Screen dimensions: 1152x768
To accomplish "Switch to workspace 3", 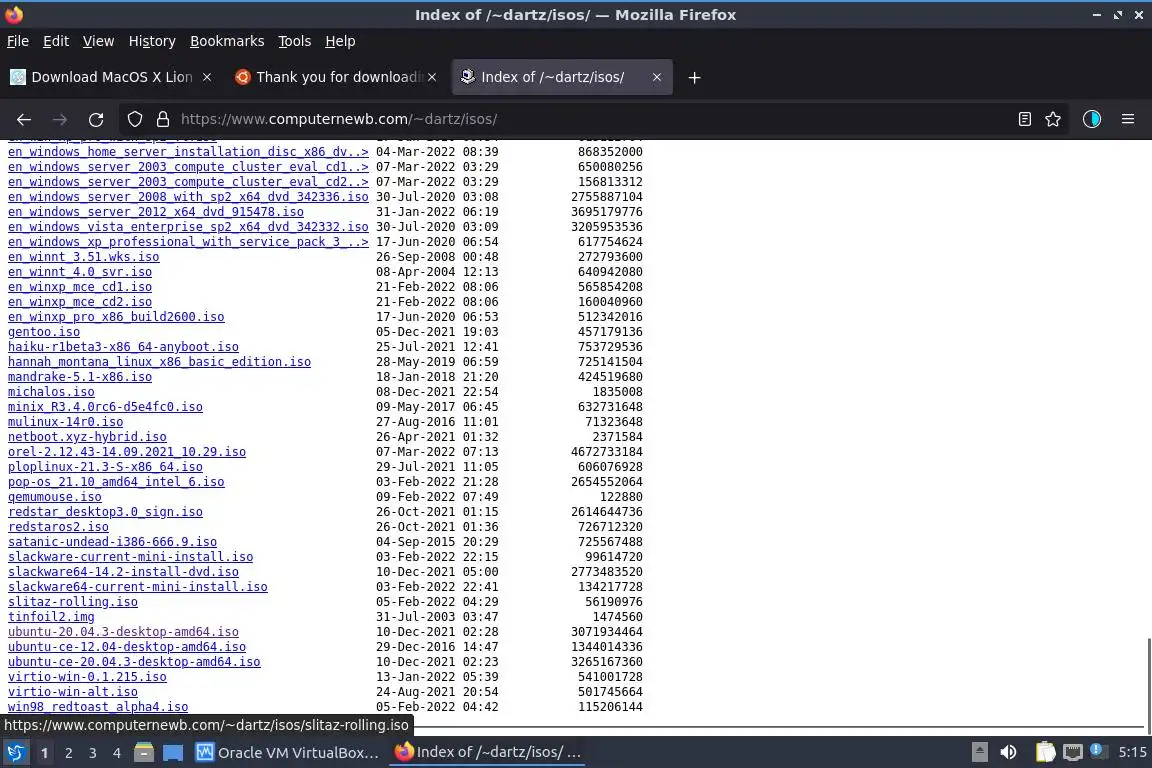I will (93, 753).
